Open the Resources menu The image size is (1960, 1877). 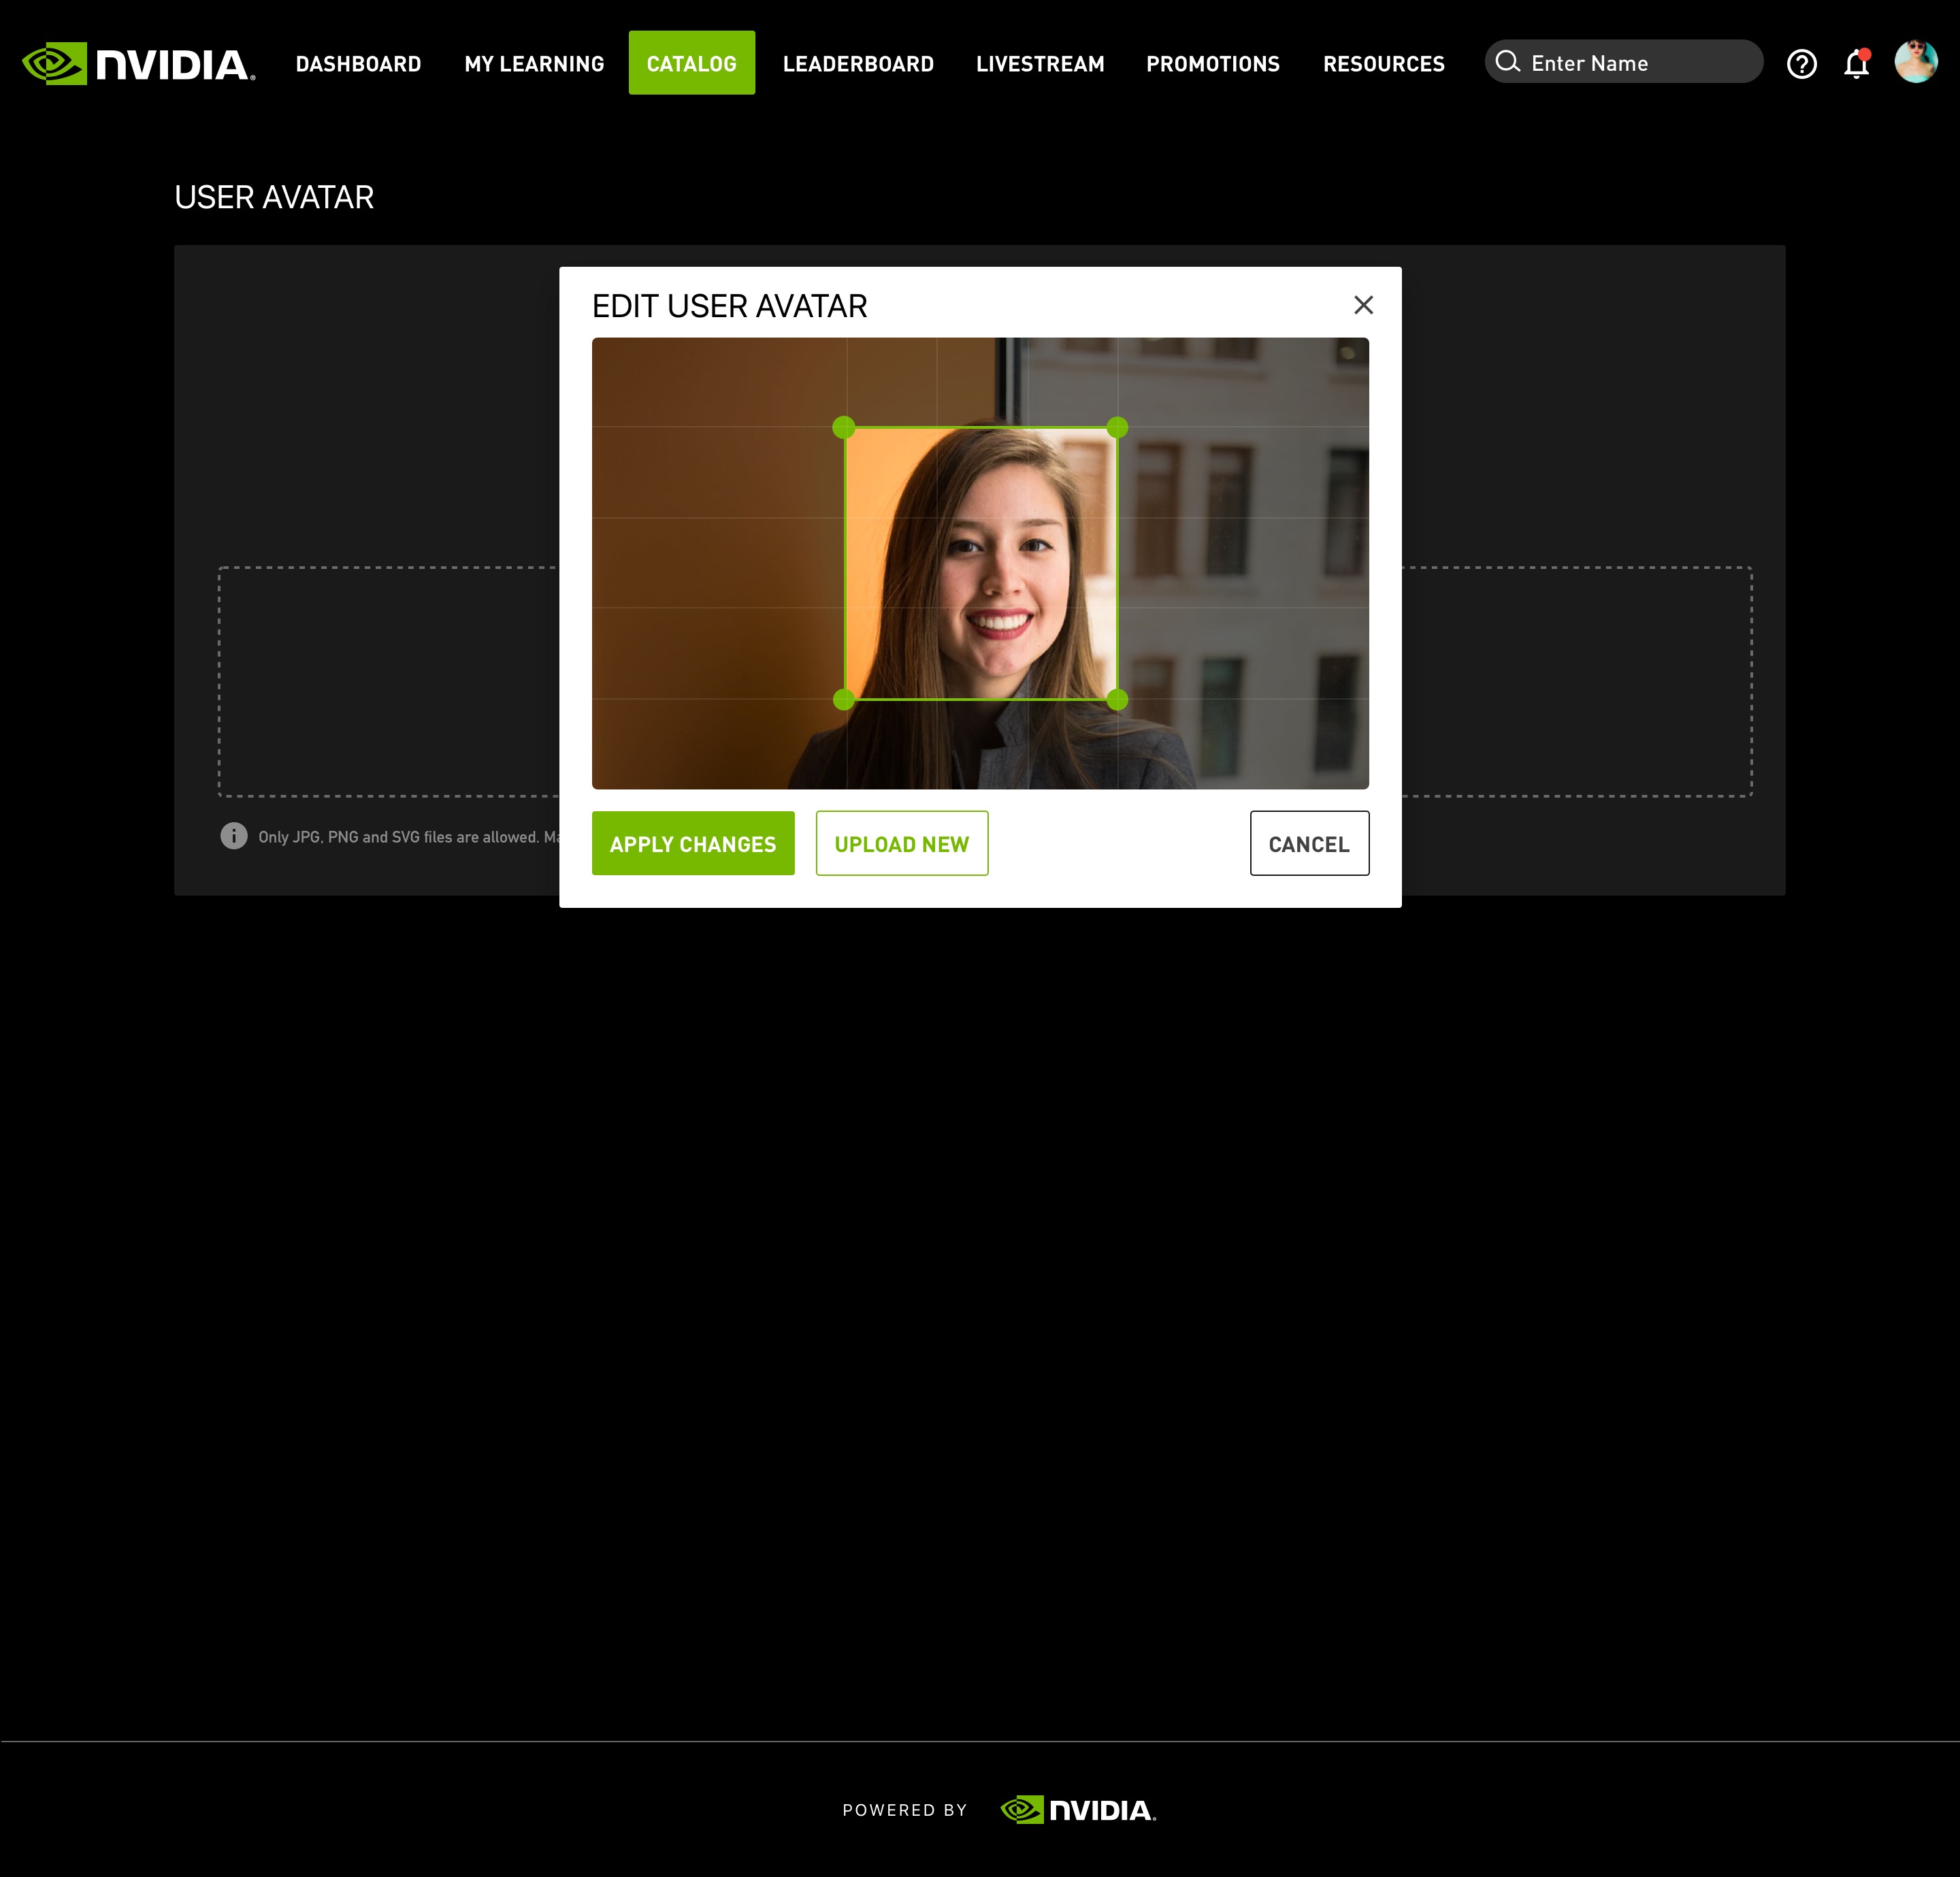click(x=1384, y=64)
